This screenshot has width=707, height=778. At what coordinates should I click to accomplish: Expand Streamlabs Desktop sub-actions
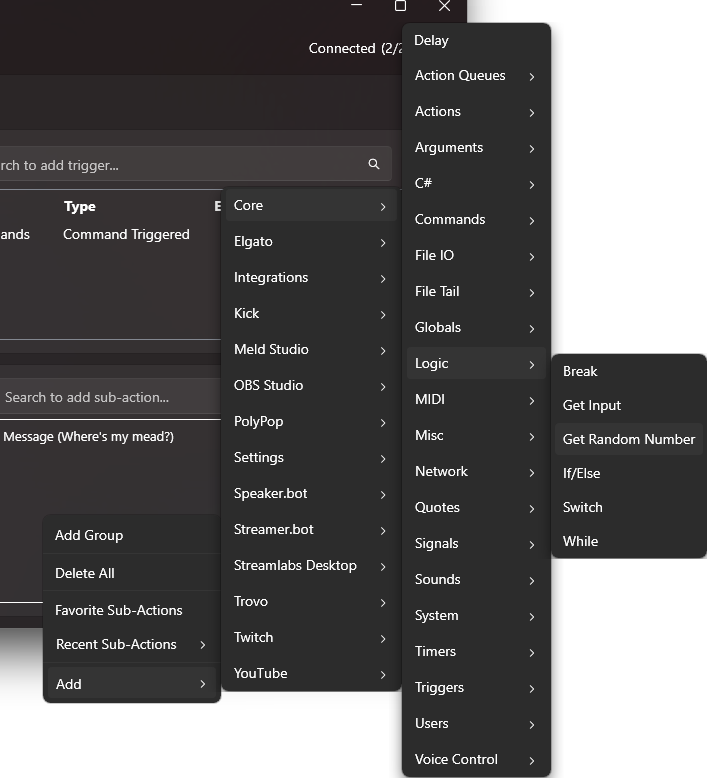311,565
